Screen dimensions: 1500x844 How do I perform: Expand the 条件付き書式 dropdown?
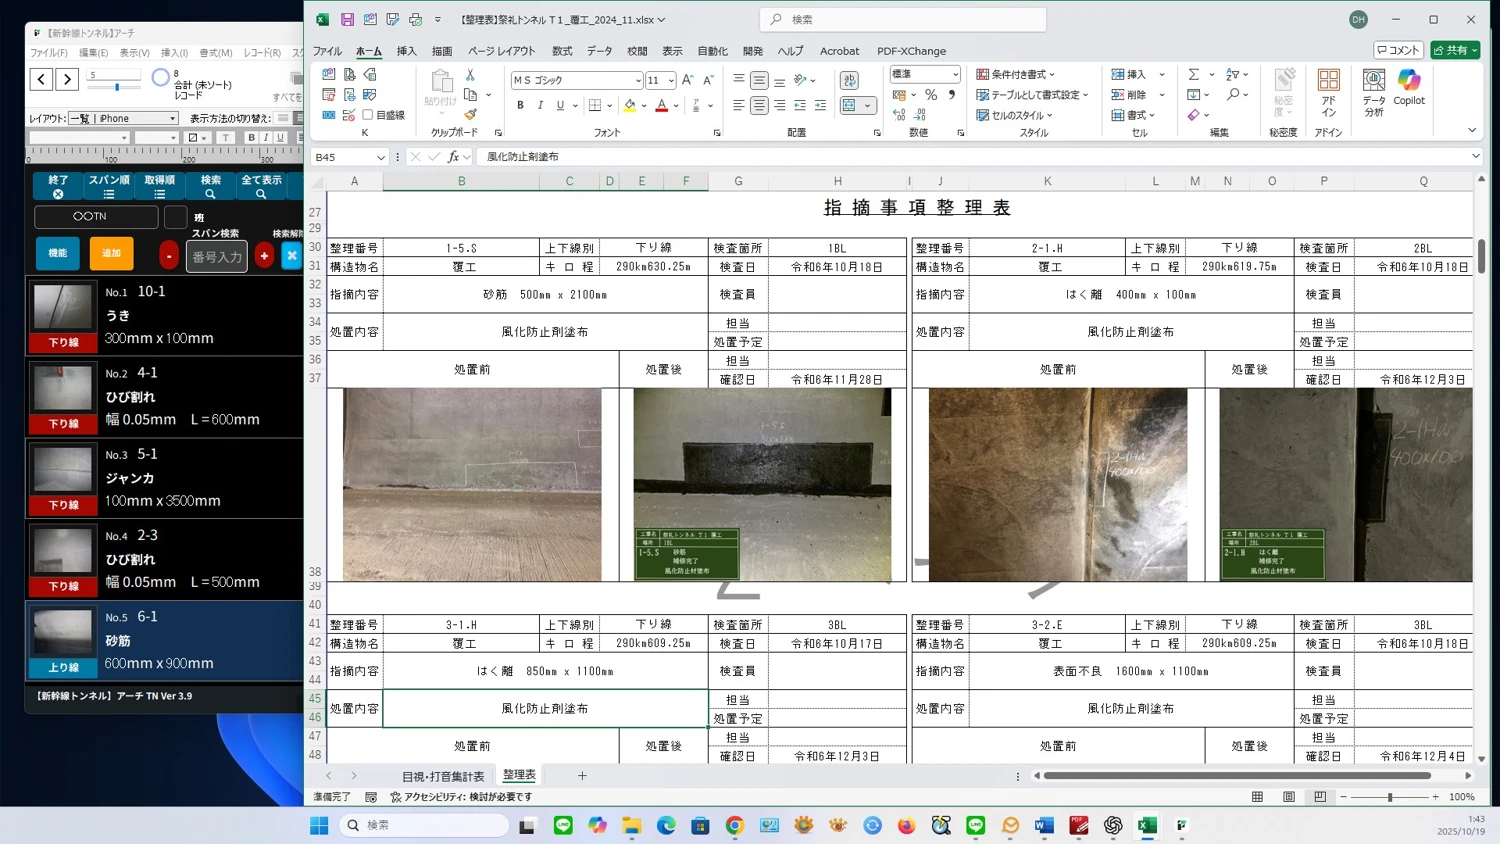click(x=1016, y=74)
